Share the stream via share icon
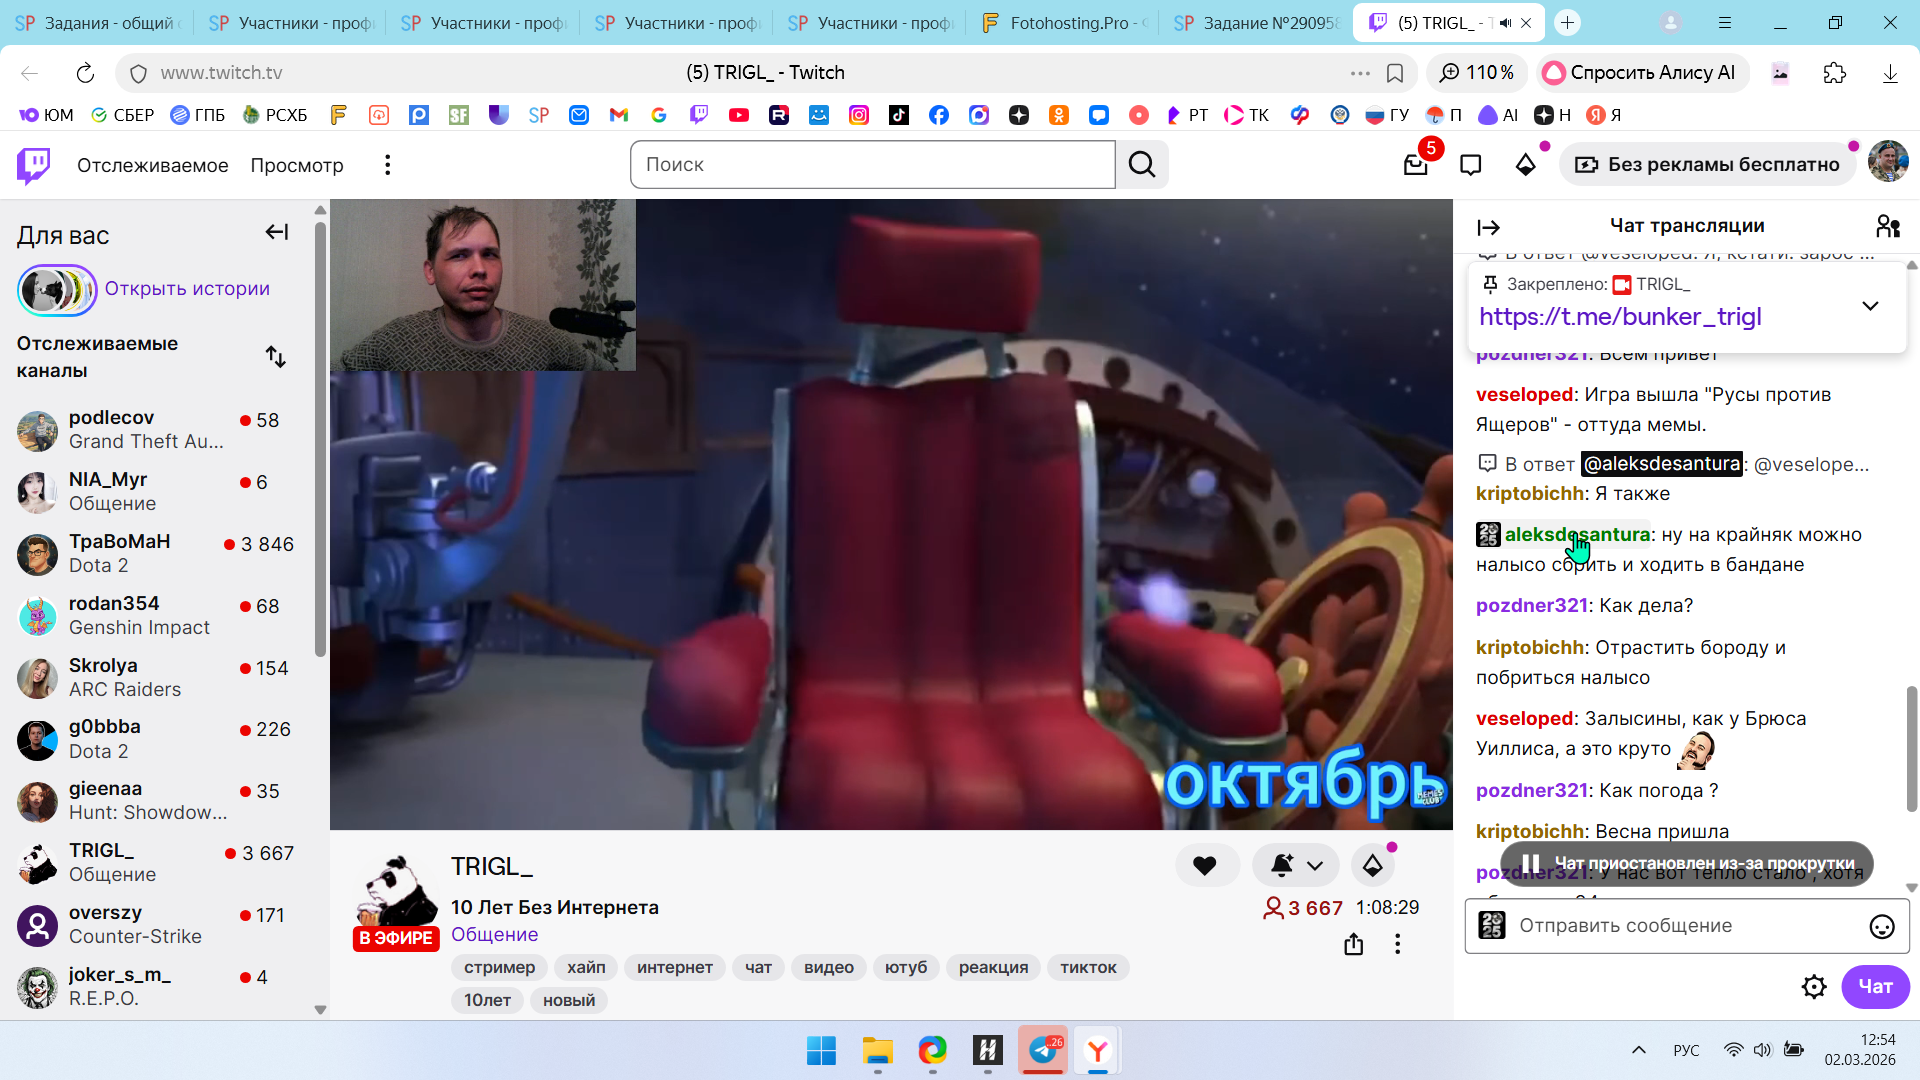The width and height of the screenshot is (1920, 1080). tap(1353, 944)
